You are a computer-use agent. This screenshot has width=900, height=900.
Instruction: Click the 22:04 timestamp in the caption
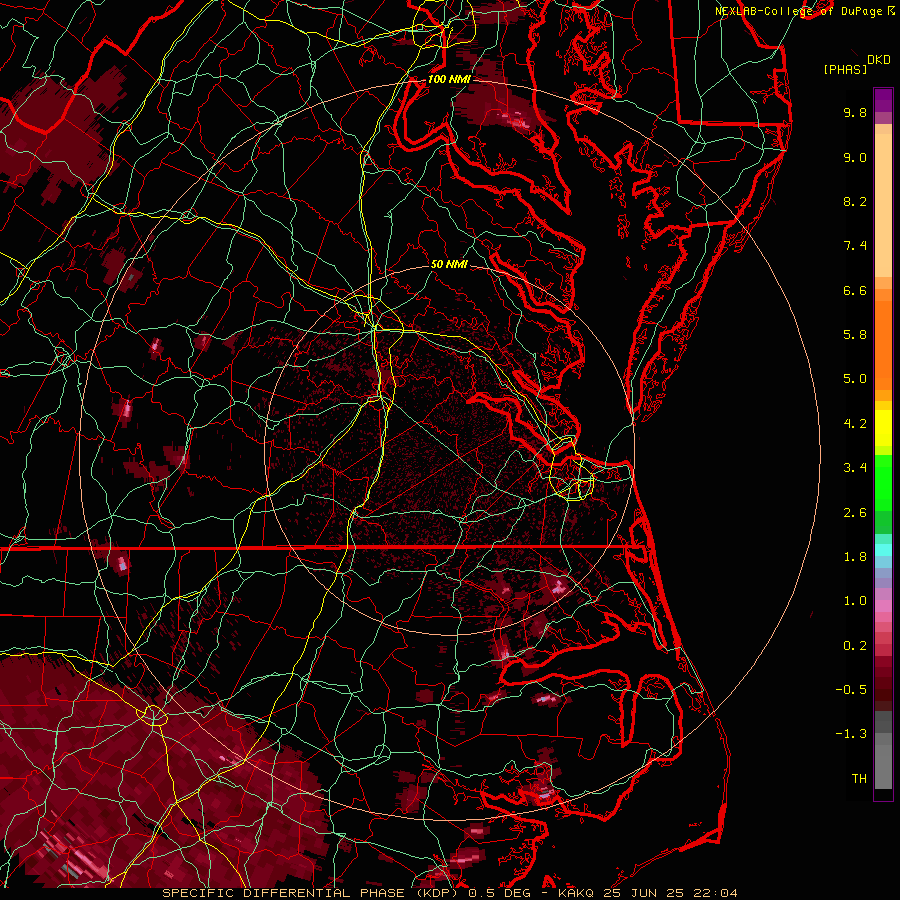click(716, 893)
